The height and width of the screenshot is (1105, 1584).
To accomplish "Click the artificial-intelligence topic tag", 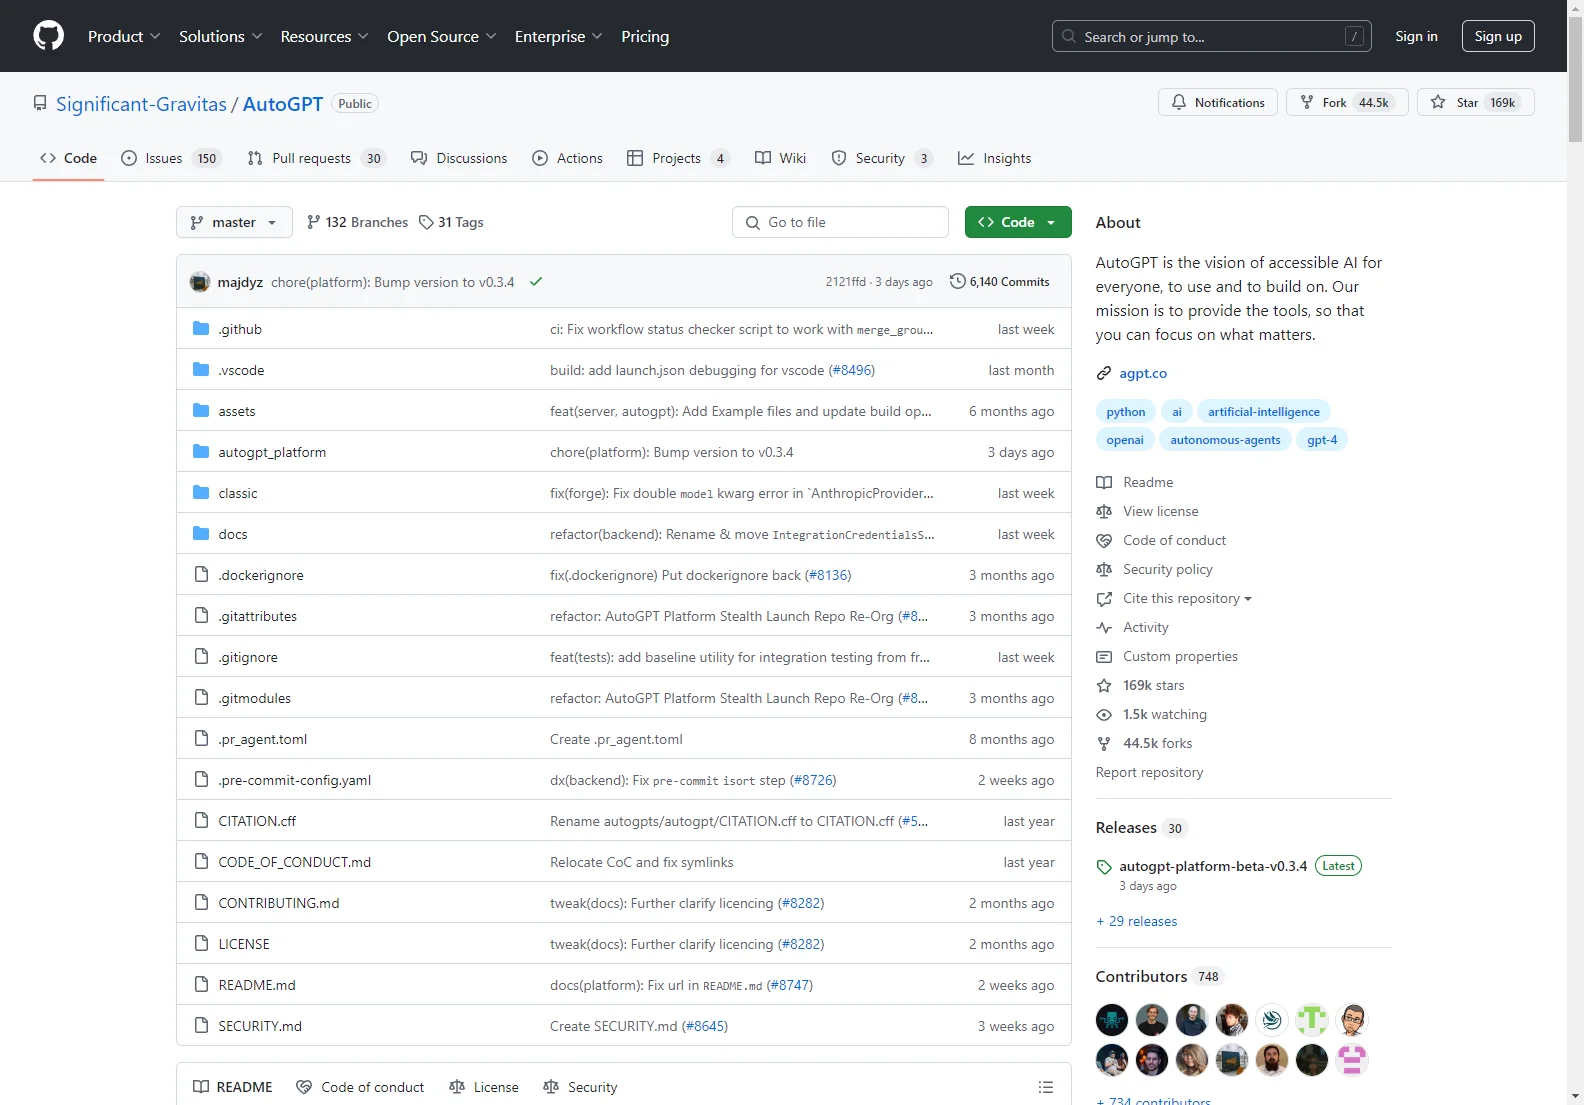I will pos(1264,412).
